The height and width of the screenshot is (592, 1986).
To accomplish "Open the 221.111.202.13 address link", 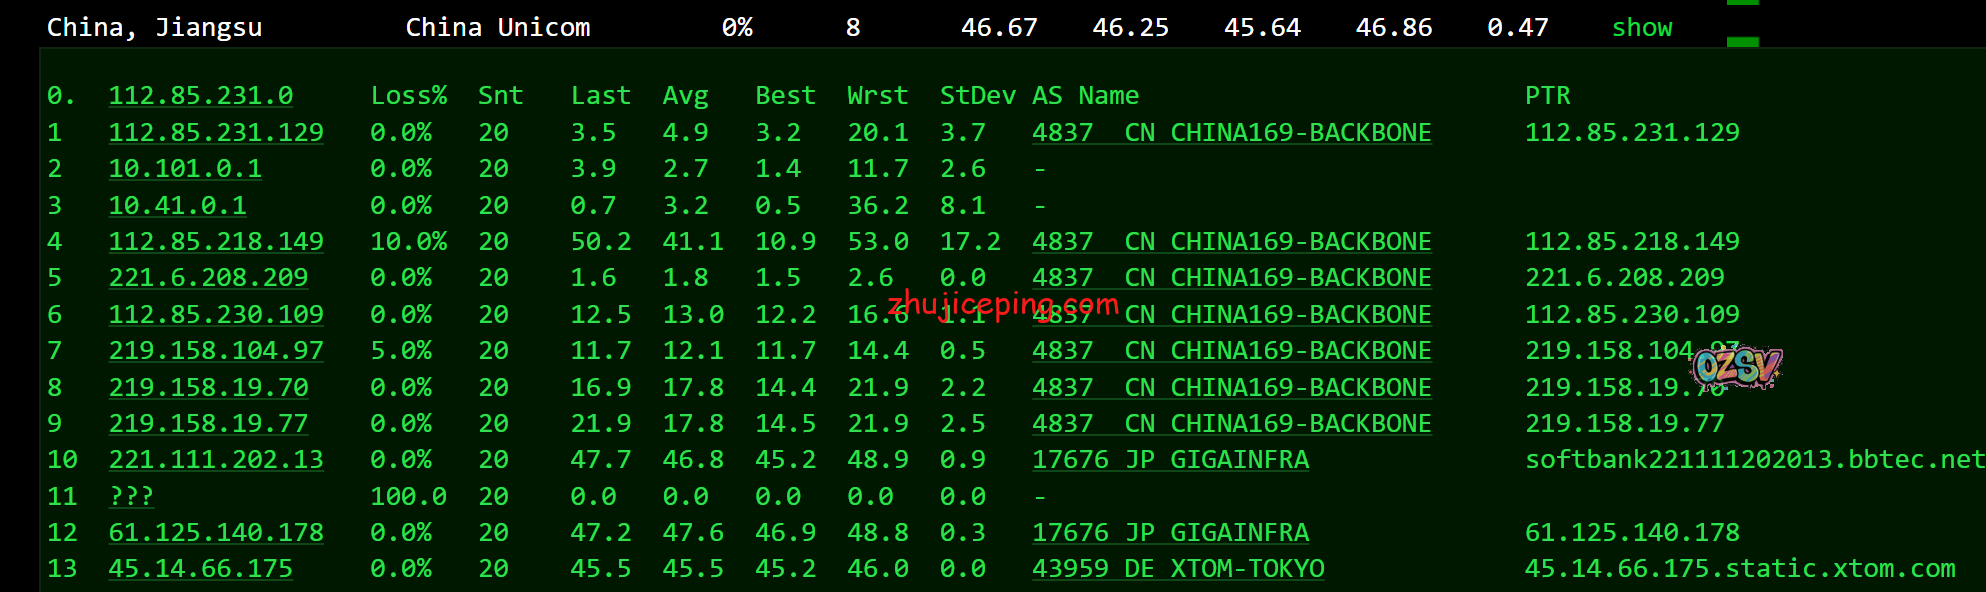I will coord(216,460).
